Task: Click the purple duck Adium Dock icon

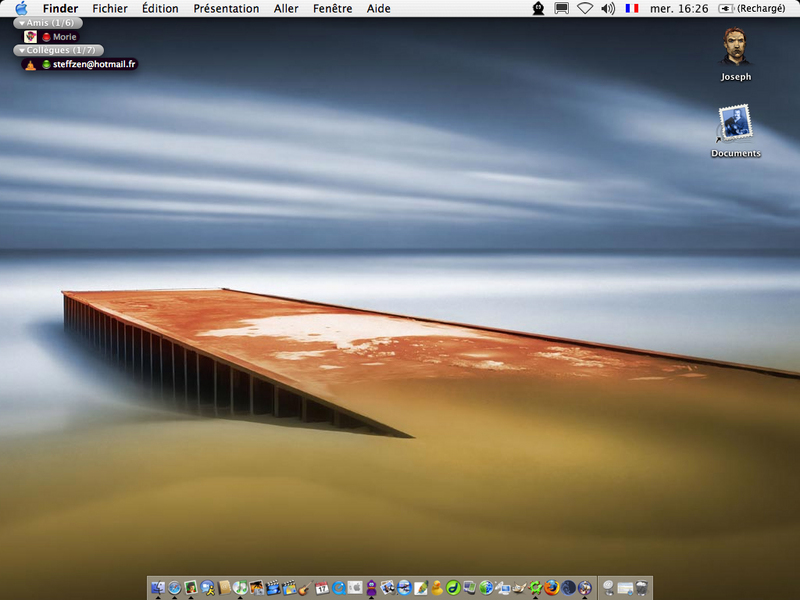Action: [371, 588]
